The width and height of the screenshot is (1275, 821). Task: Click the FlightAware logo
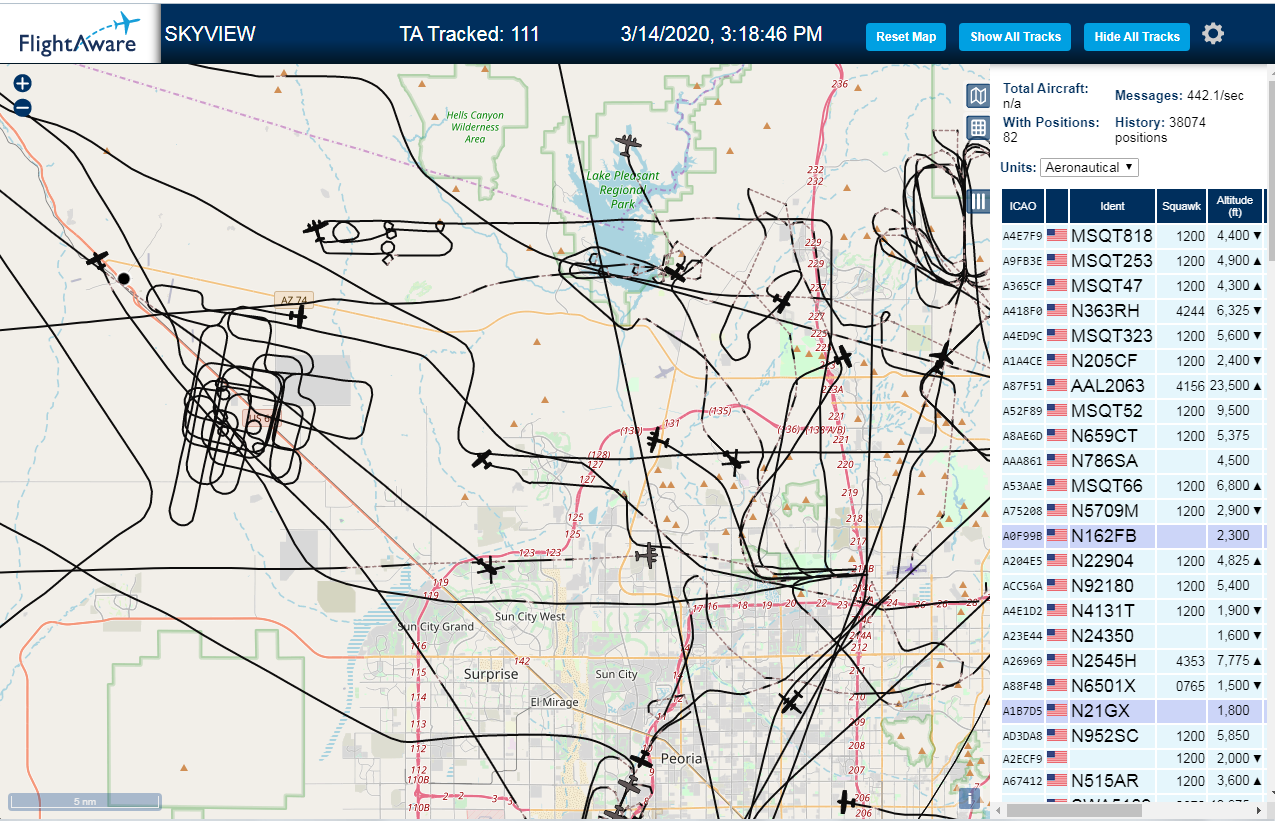(x=80, y=34)
